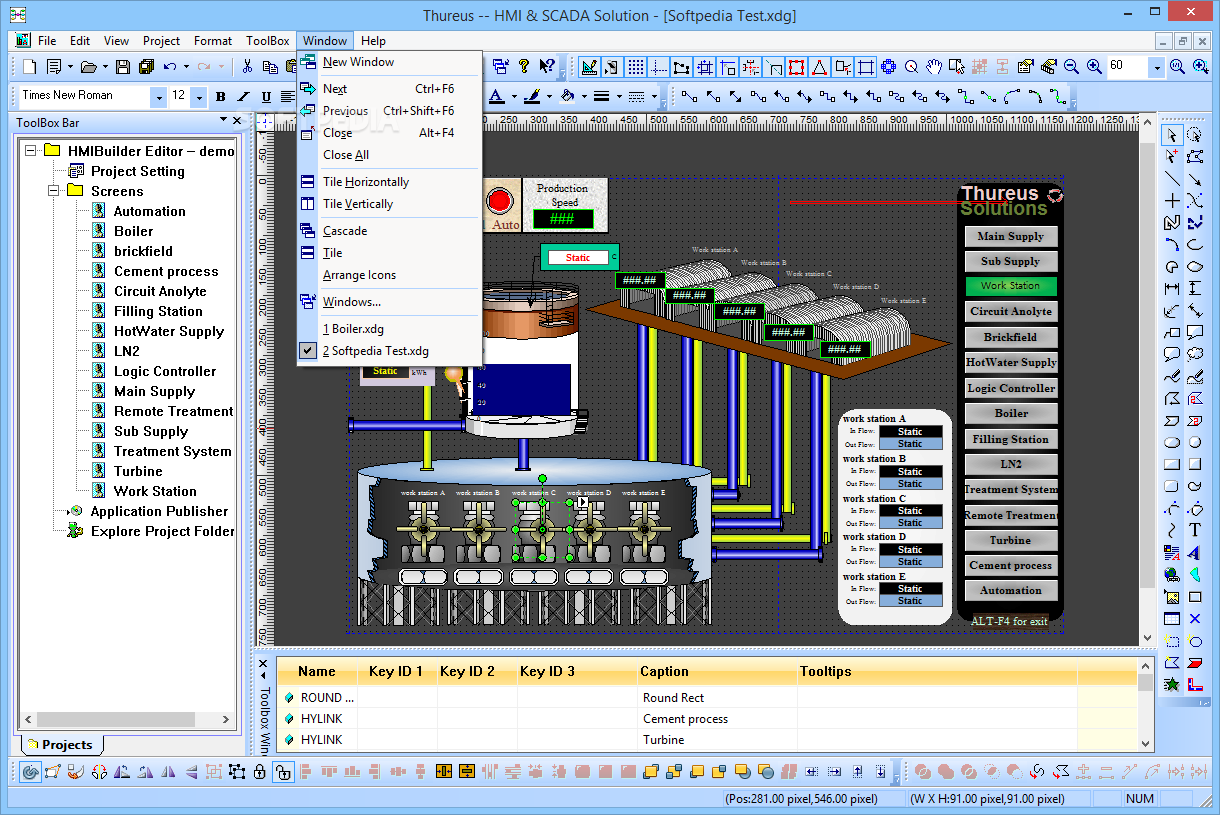
Task: Toggle underline formatting
Action: pos(266,97)
